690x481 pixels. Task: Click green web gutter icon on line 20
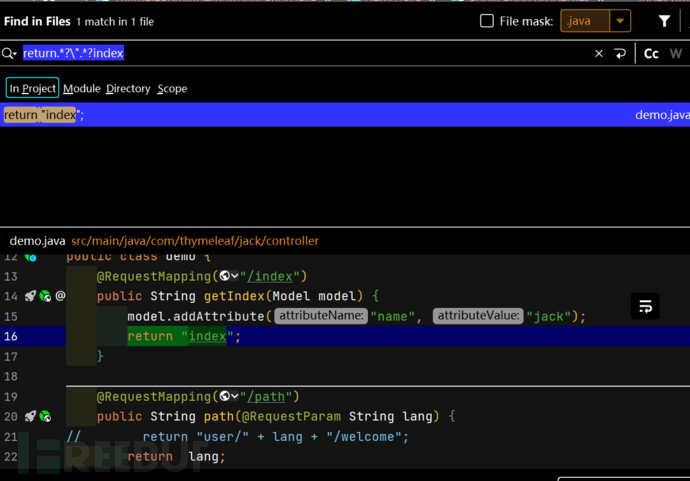pos(45,416)
